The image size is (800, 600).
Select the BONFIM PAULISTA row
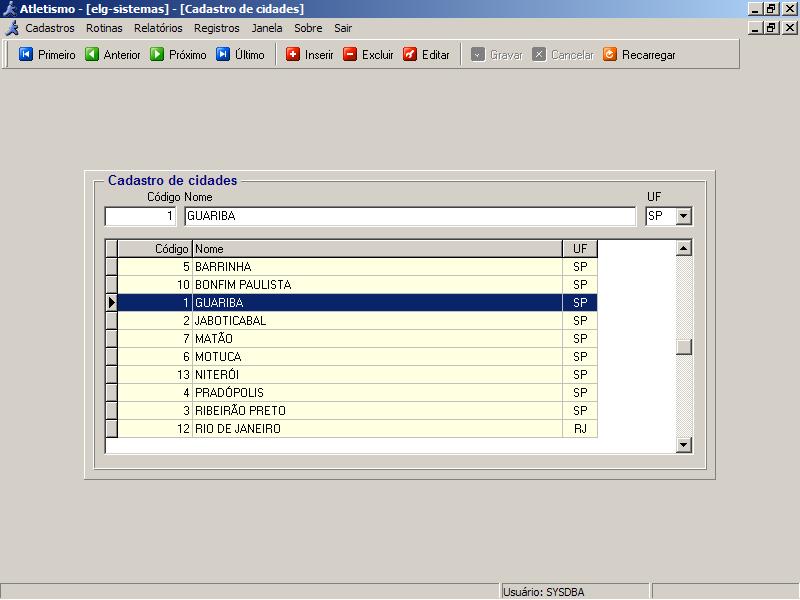(352, 285)
